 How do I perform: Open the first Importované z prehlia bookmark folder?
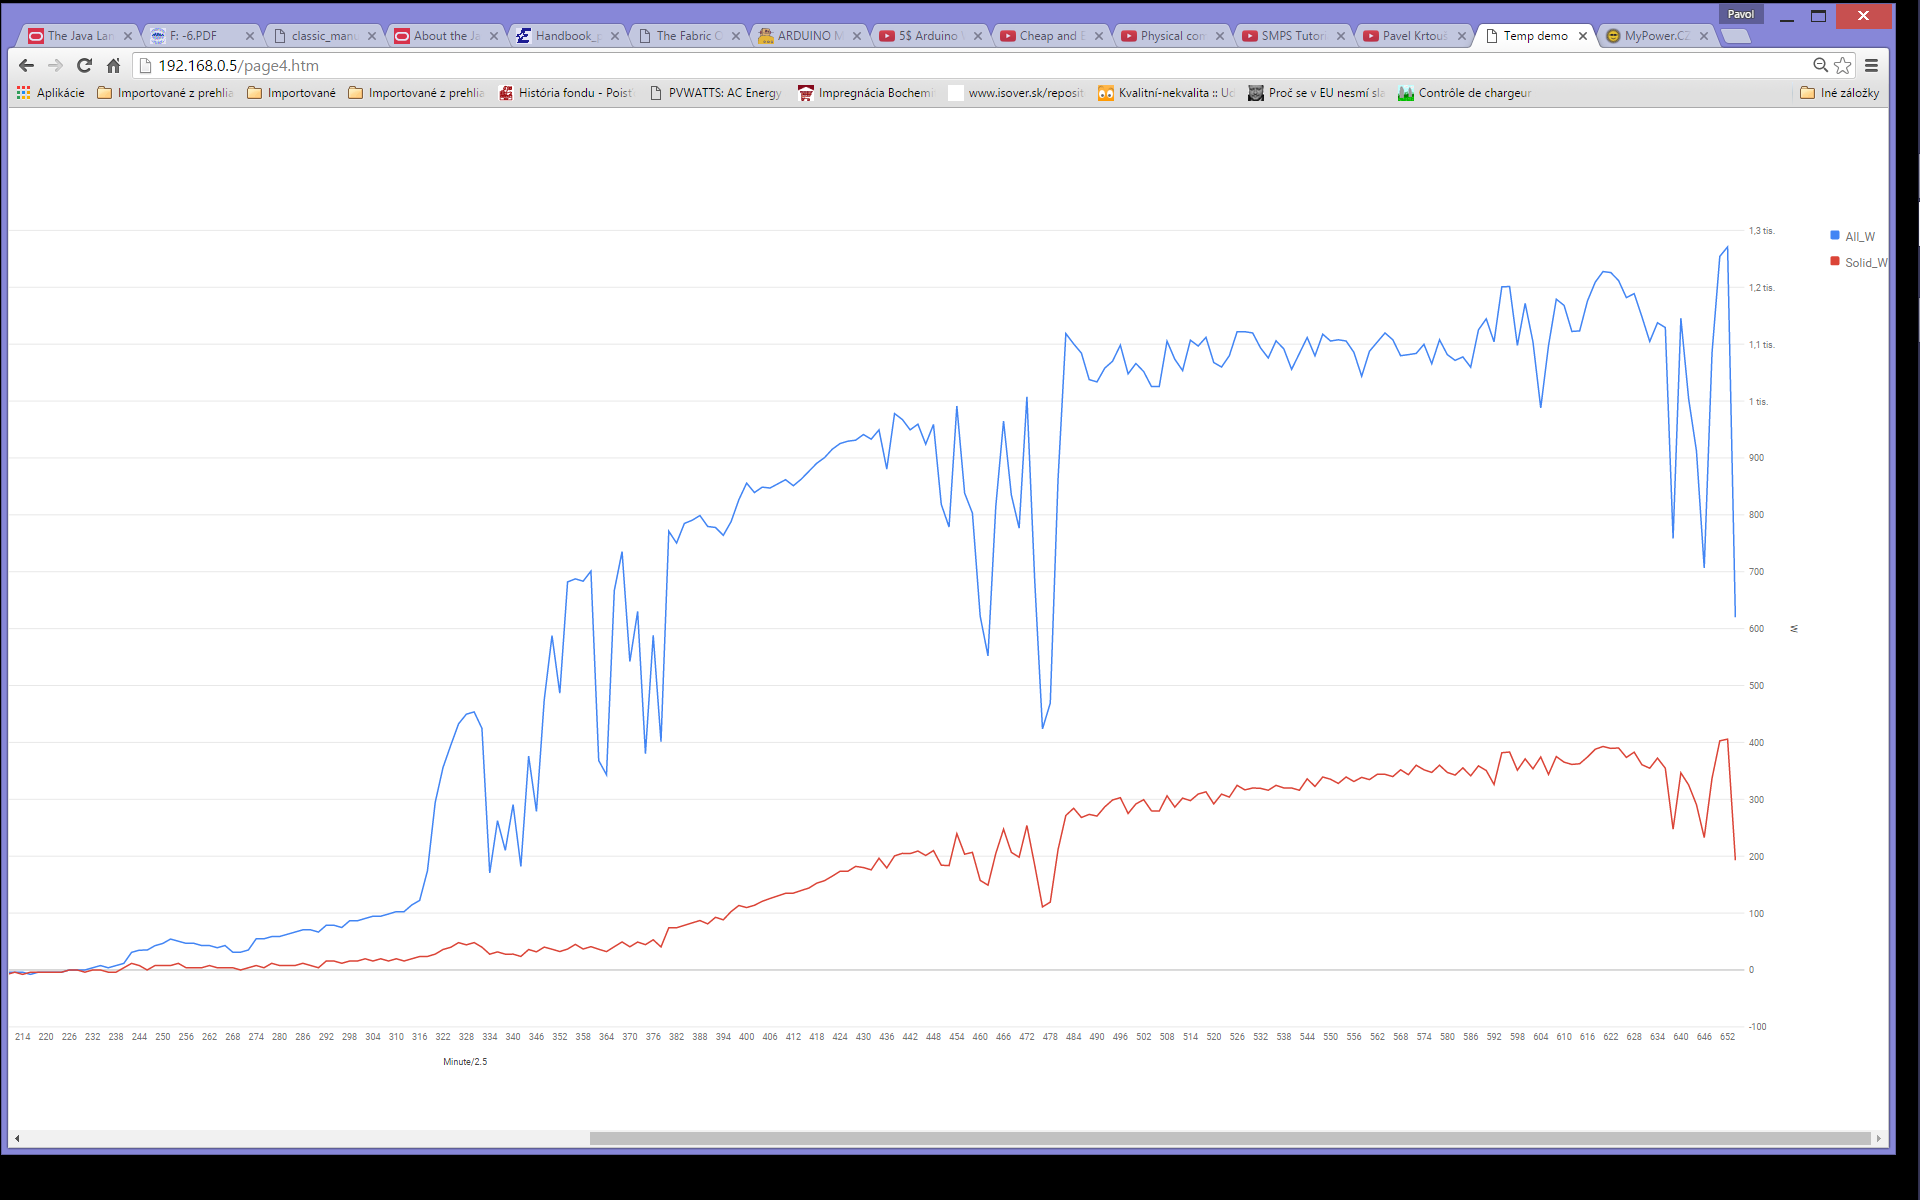165,93
